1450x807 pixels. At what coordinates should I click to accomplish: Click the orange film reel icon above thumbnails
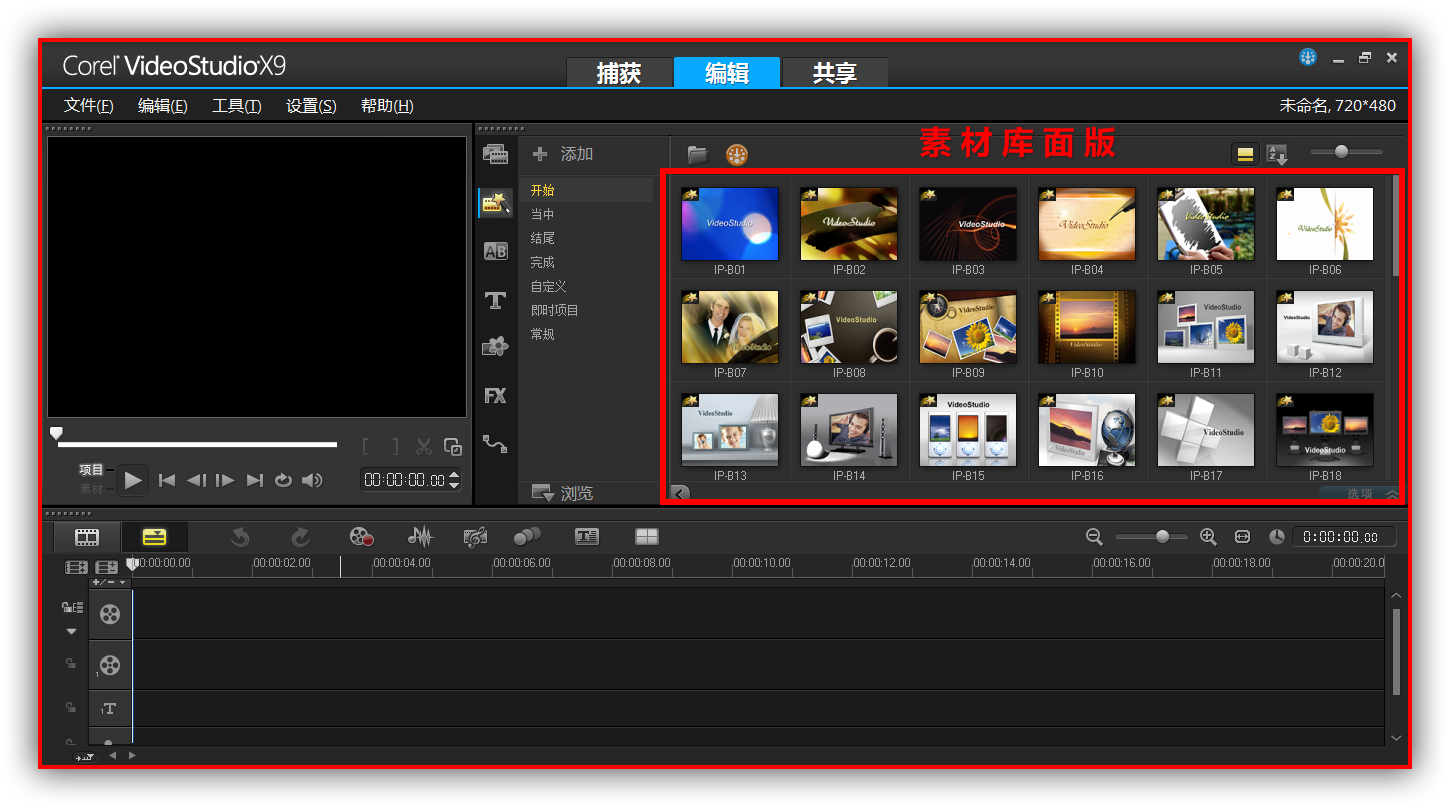[737, 154]
